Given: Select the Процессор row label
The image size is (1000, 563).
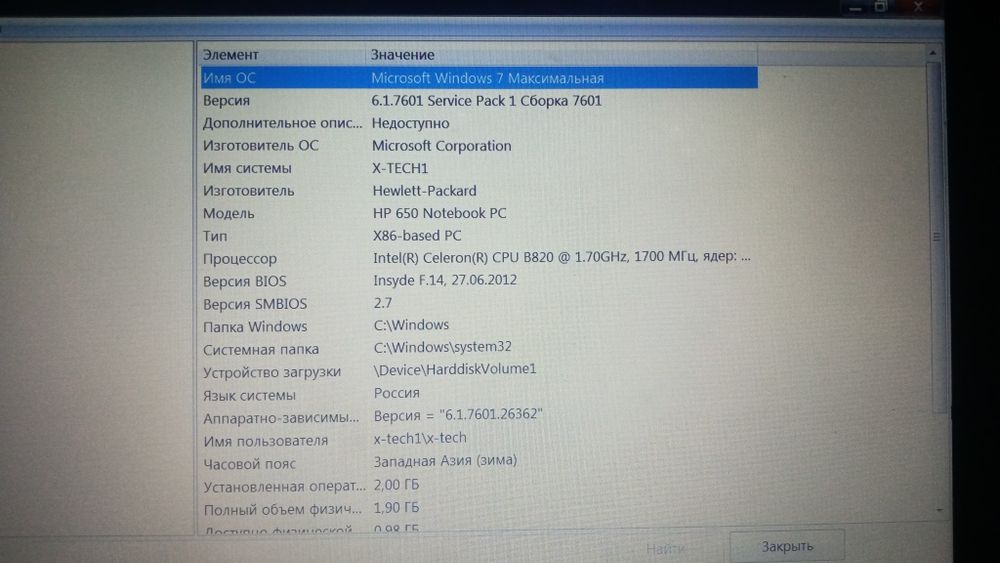Looking at the screenshot, I should point(240,259).
